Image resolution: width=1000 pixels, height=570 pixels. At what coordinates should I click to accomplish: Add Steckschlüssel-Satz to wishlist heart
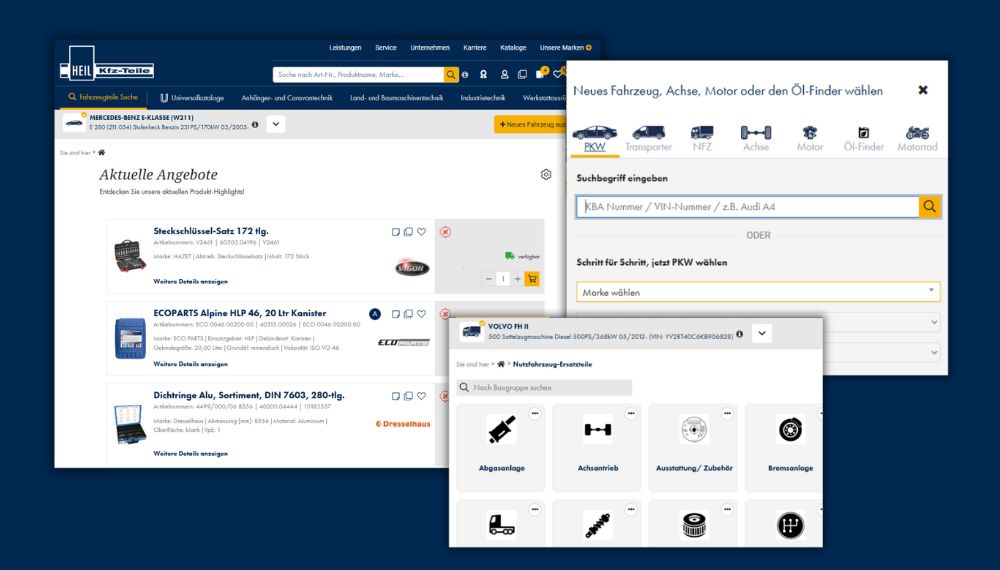tap(422, 232)
